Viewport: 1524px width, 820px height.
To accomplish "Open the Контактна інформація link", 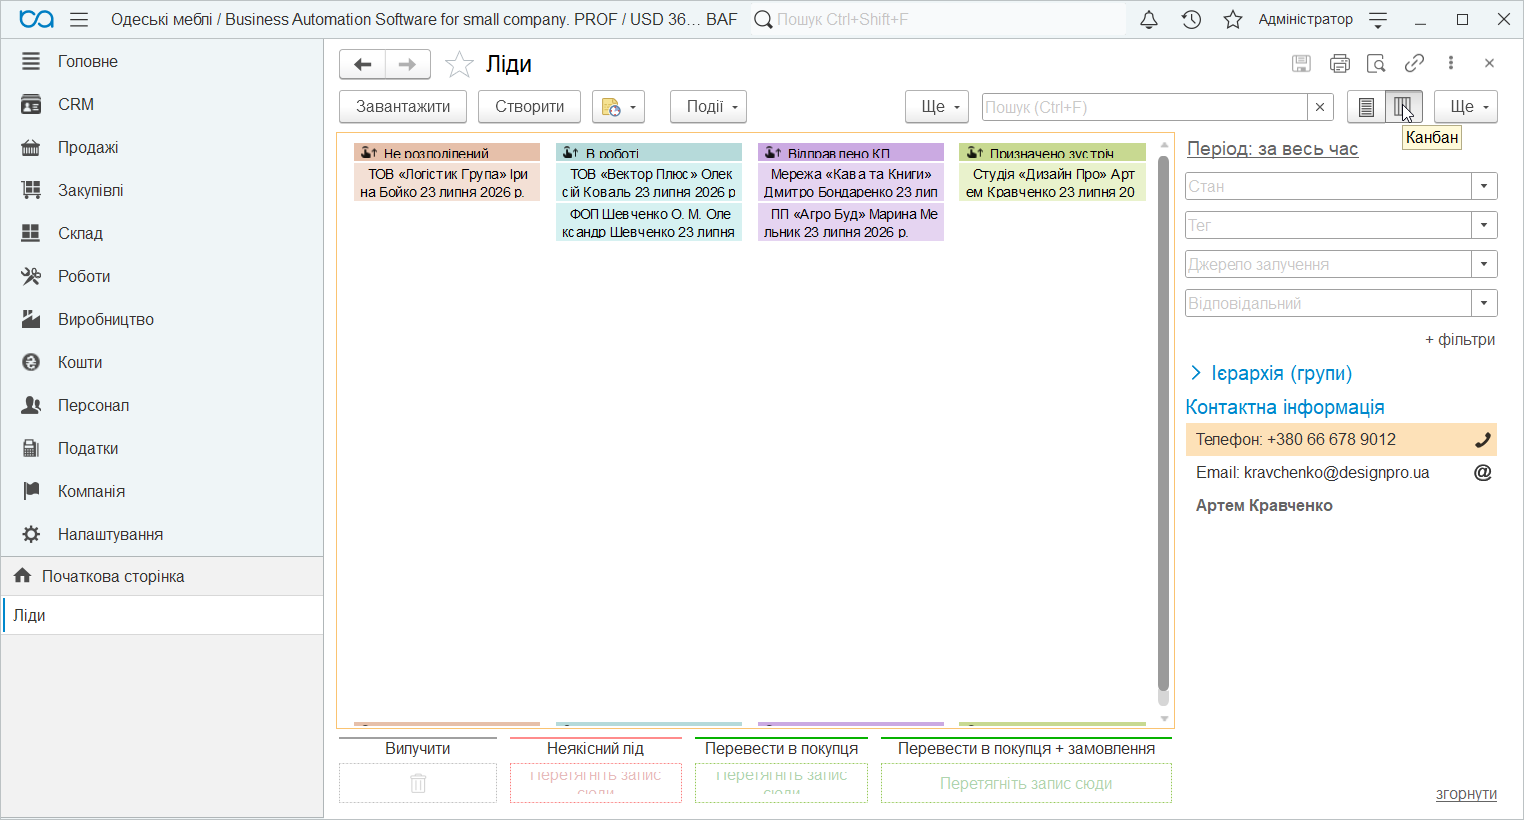I will point(1285,407).
